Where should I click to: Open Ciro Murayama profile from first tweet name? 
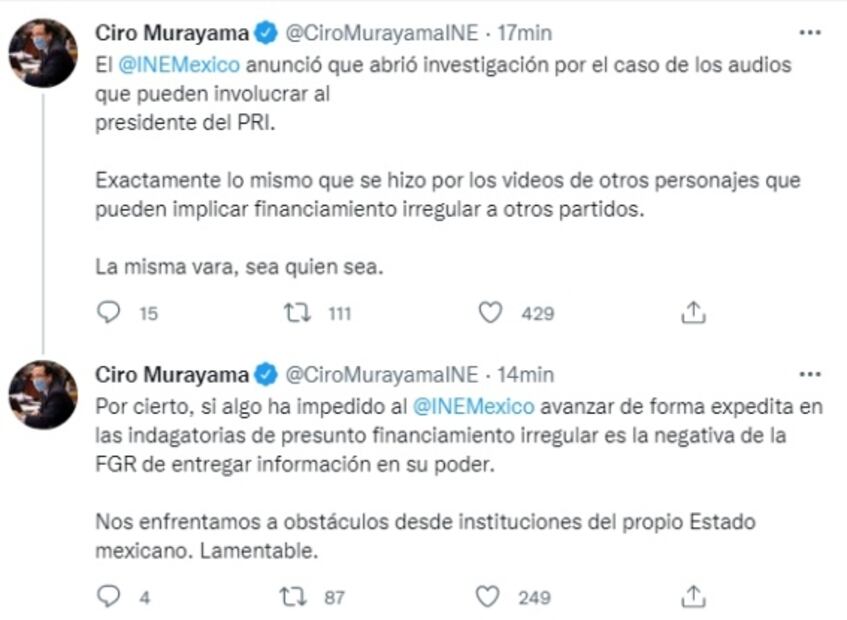tap(171, 33)
